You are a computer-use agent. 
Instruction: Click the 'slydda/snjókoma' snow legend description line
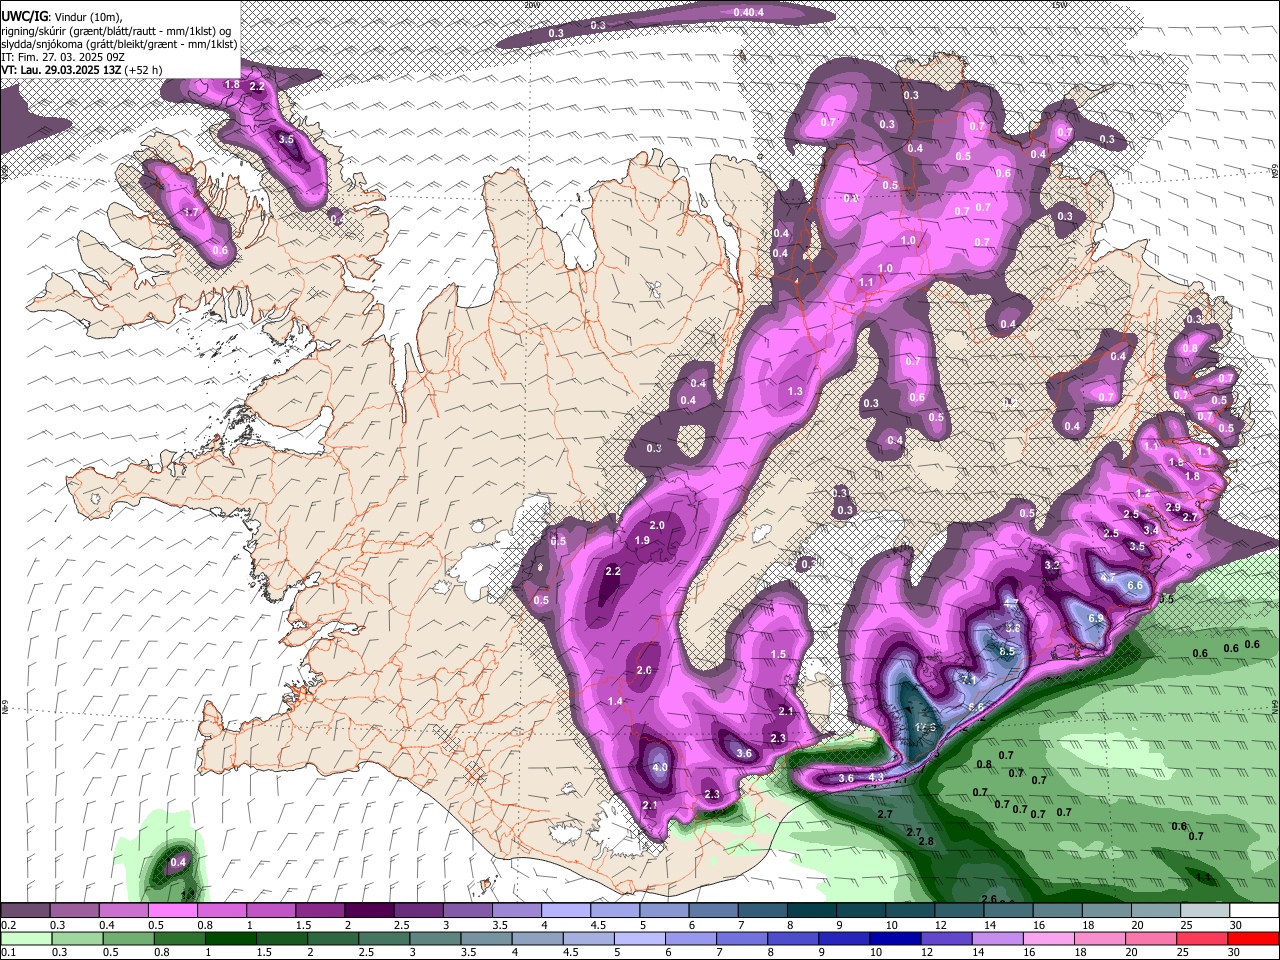click(119, 43)
